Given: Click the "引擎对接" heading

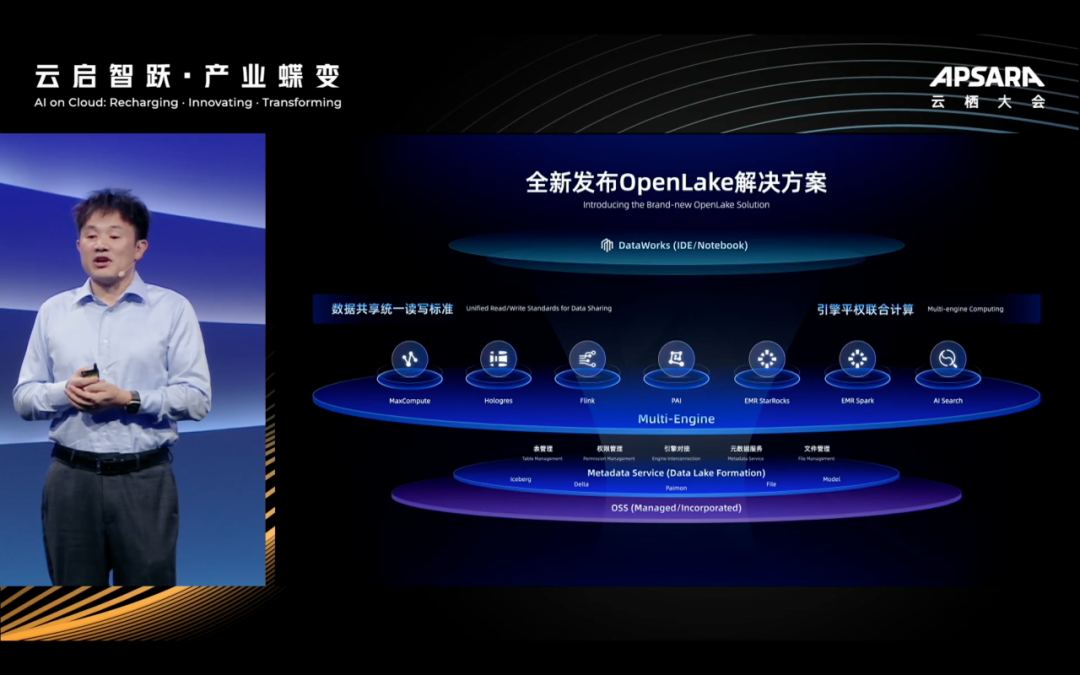Looking at the screenshot, I should (676, 449).
